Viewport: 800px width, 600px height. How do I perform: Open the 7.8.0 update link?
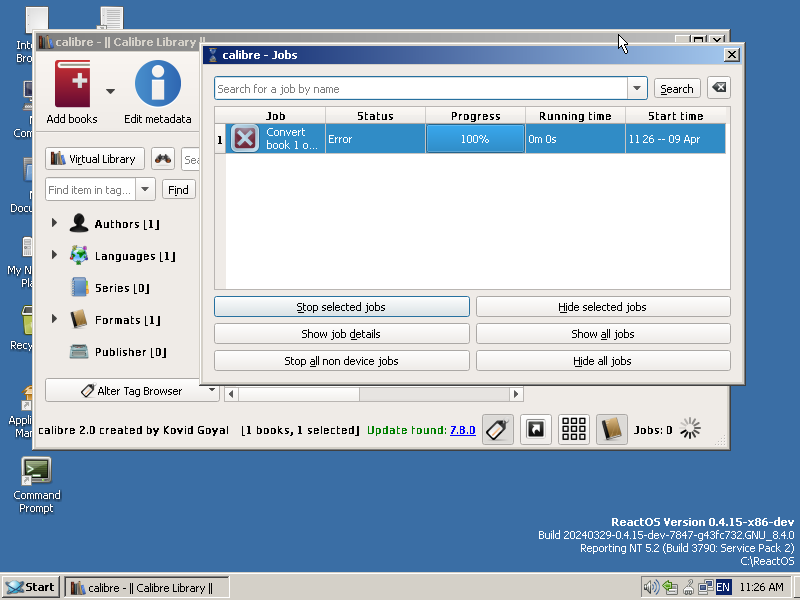pyautogui.click(x=461, y=429)
